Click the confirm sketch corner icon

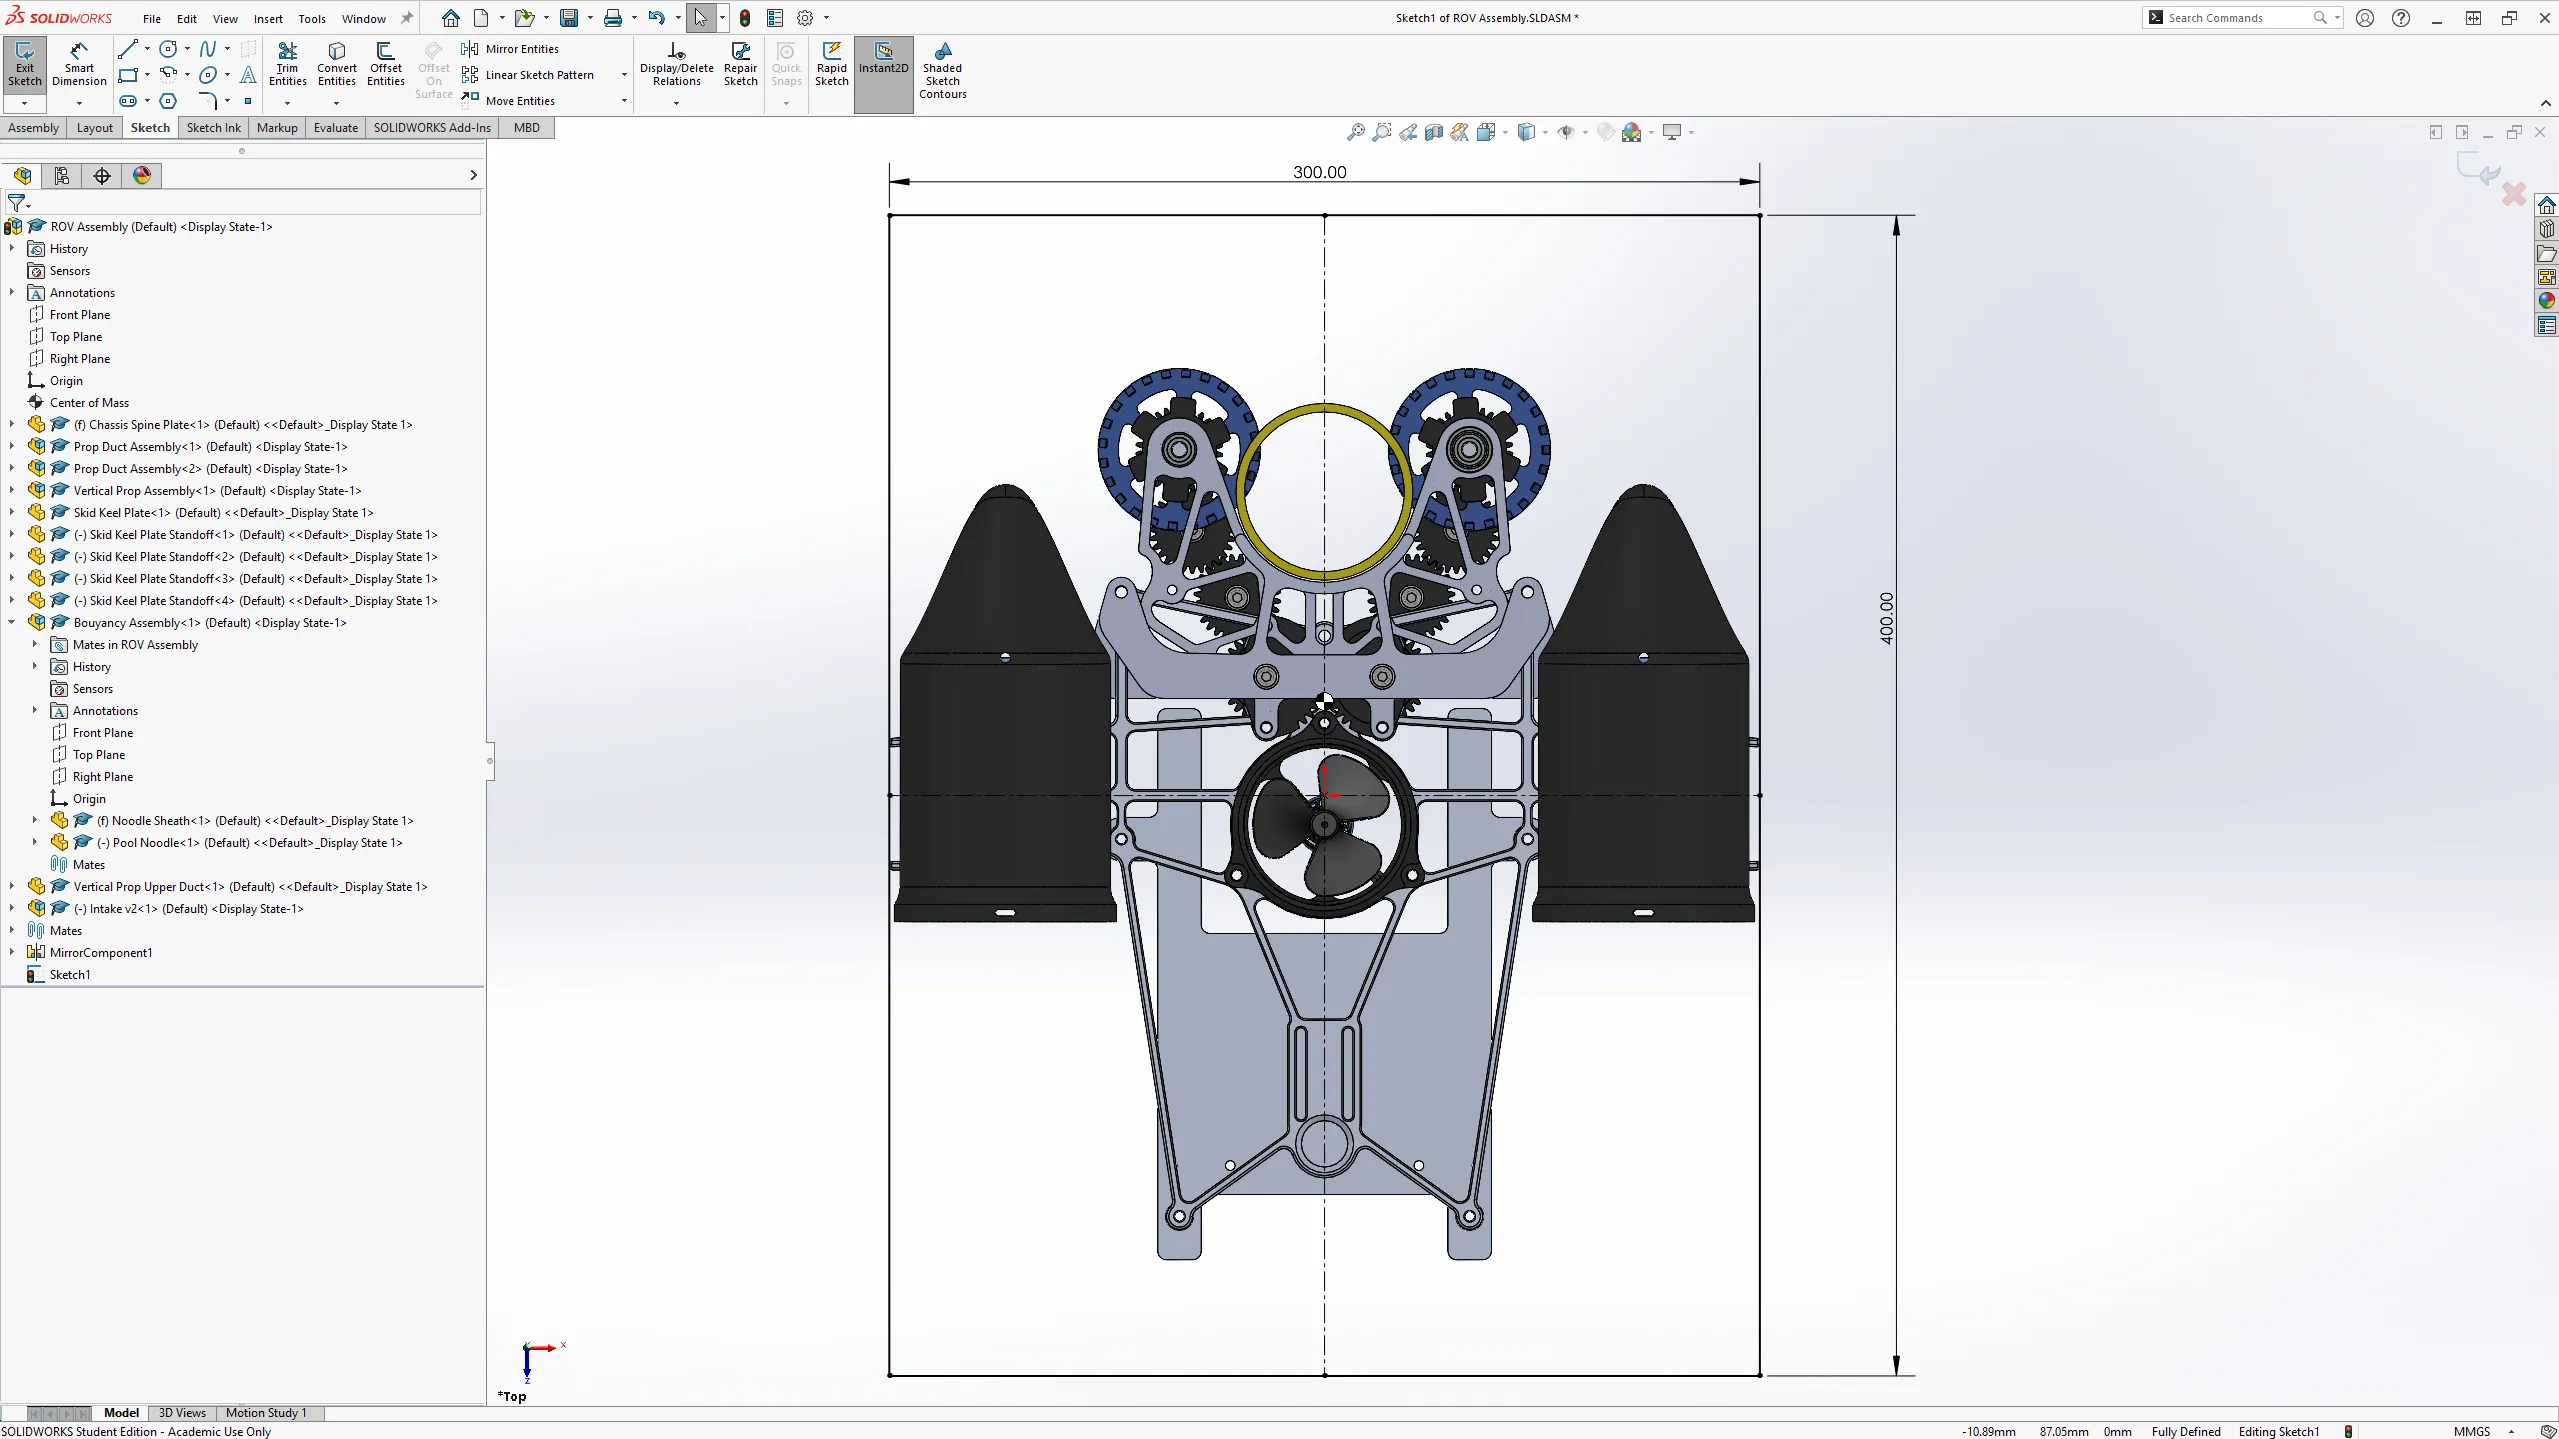coord(2478,168)
